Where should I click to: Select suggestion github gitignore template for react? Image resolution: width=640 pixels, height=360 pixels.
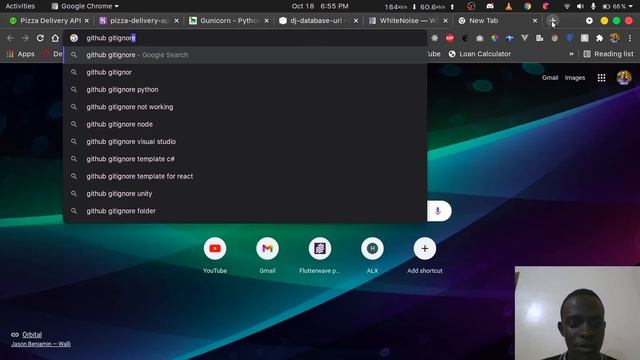tap(245, 176)
